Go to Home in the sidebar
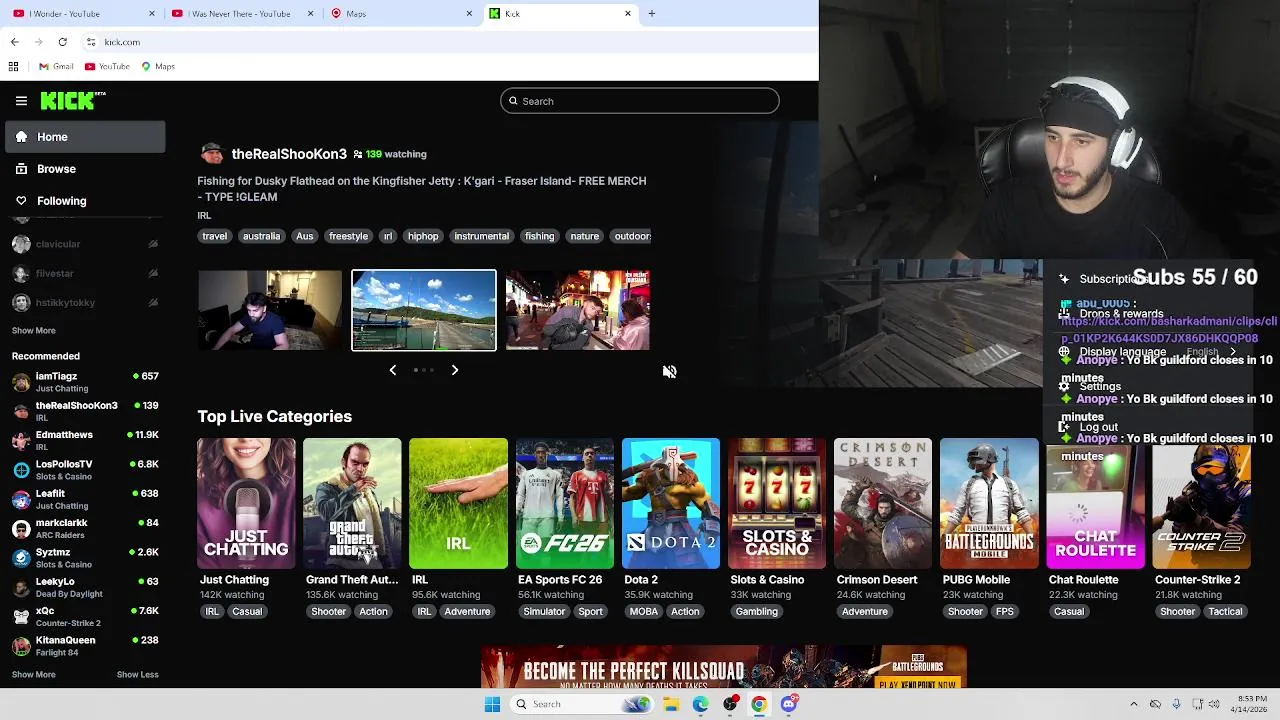1280x720 pixels. [x=85, y=137]
